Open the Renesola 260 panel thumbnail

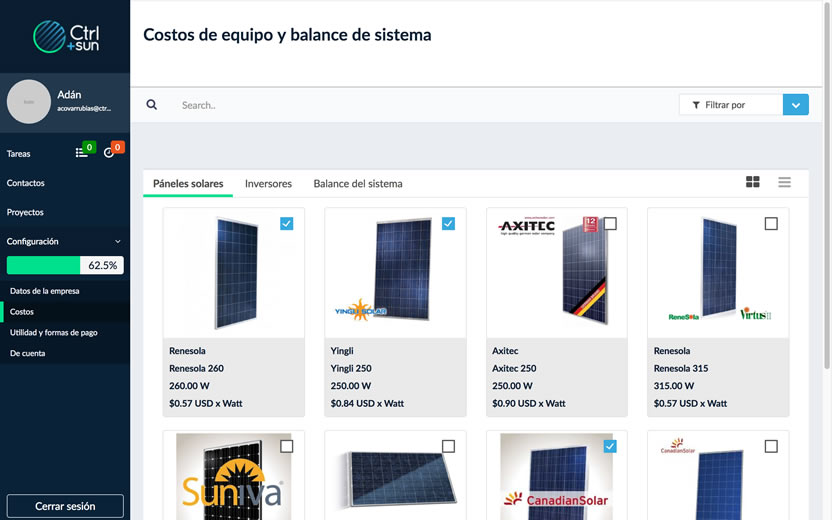[234, 273]
